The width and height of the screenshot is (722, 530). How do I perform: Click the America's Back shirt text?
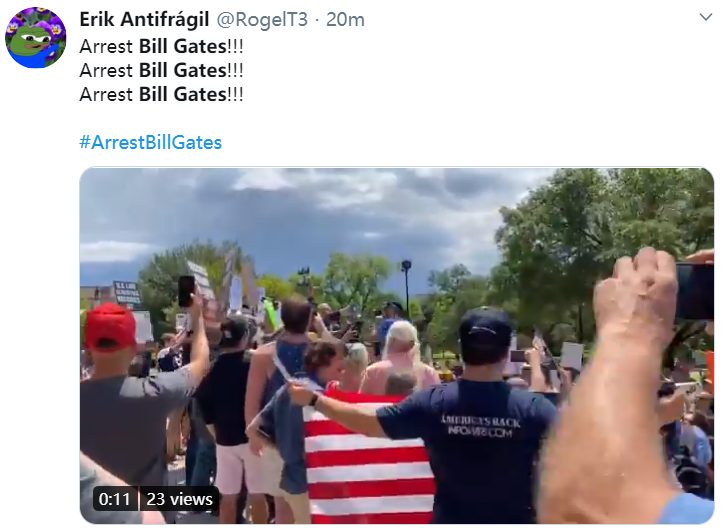click(x=481, y=426)
